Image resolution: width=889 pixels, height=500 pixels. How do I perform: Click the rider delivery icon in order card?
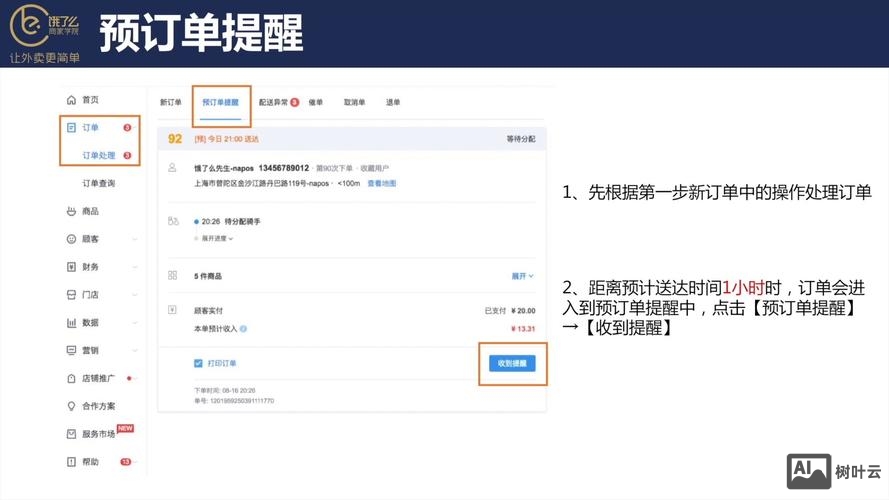[x=173, y=221]
